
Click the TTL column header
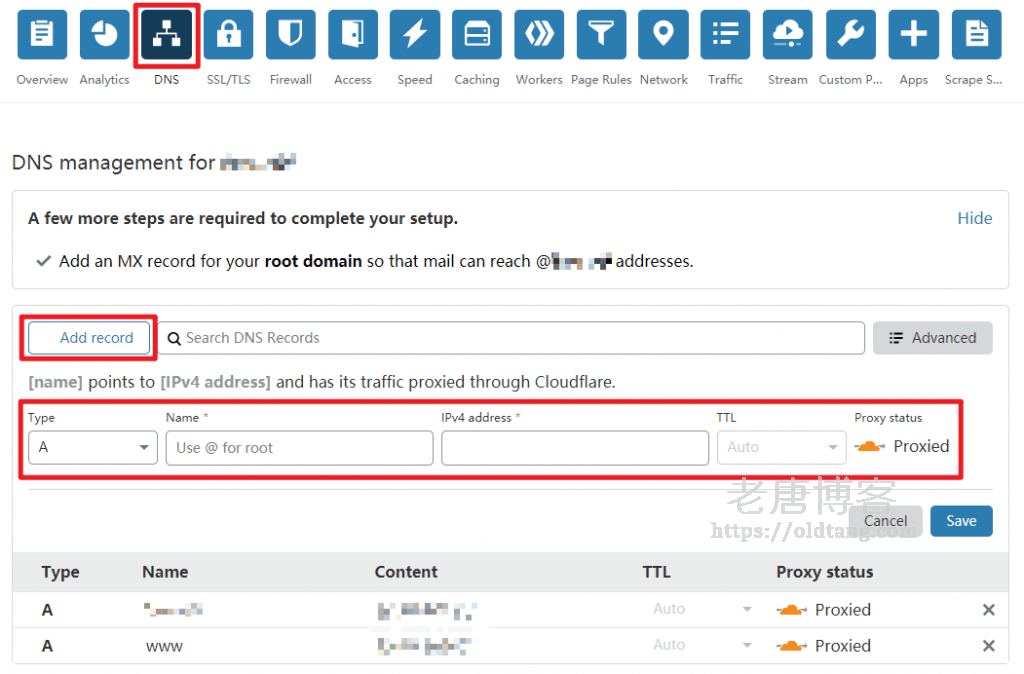click(x=656, y=572)
